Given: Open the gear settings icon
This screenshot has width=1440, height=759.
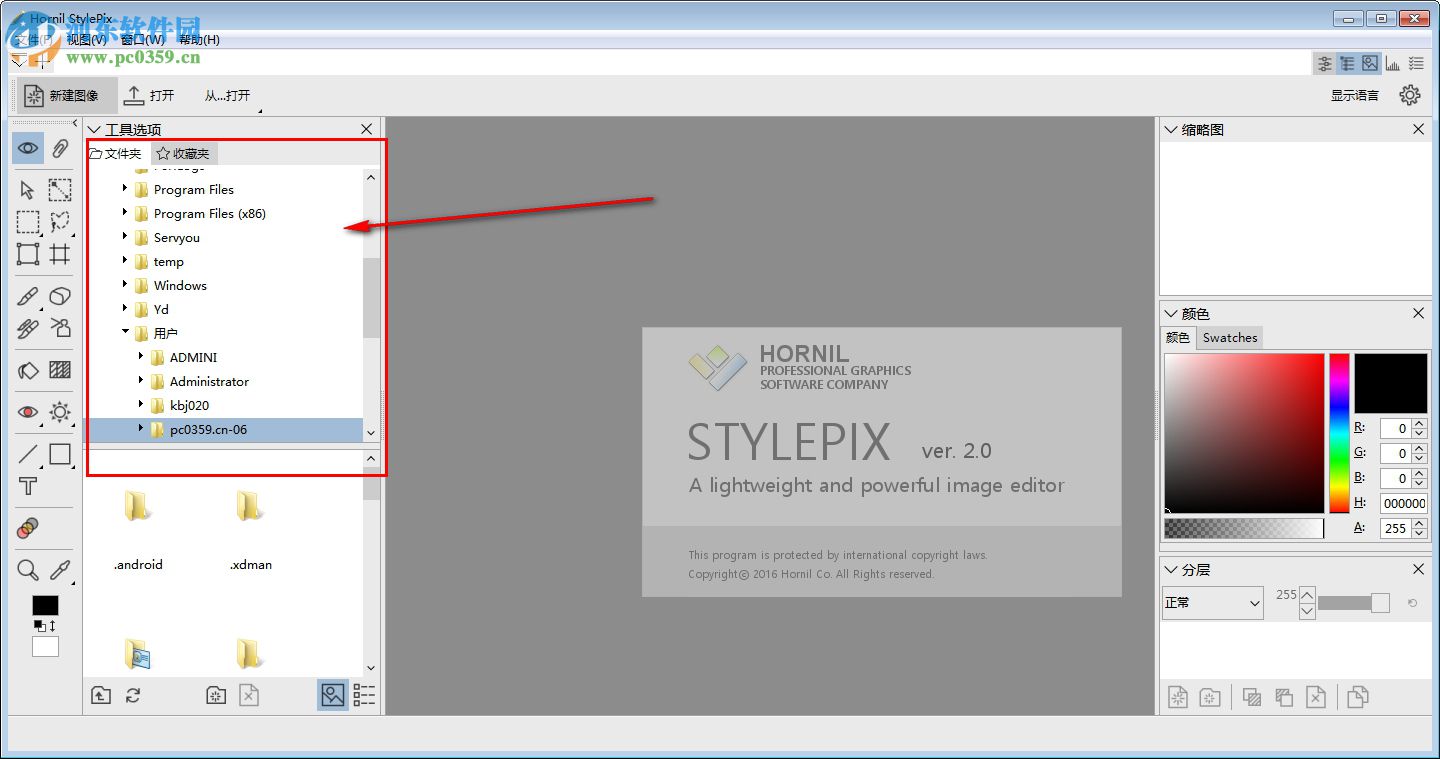Looking at the screenshot, I should click(1410, 95).
